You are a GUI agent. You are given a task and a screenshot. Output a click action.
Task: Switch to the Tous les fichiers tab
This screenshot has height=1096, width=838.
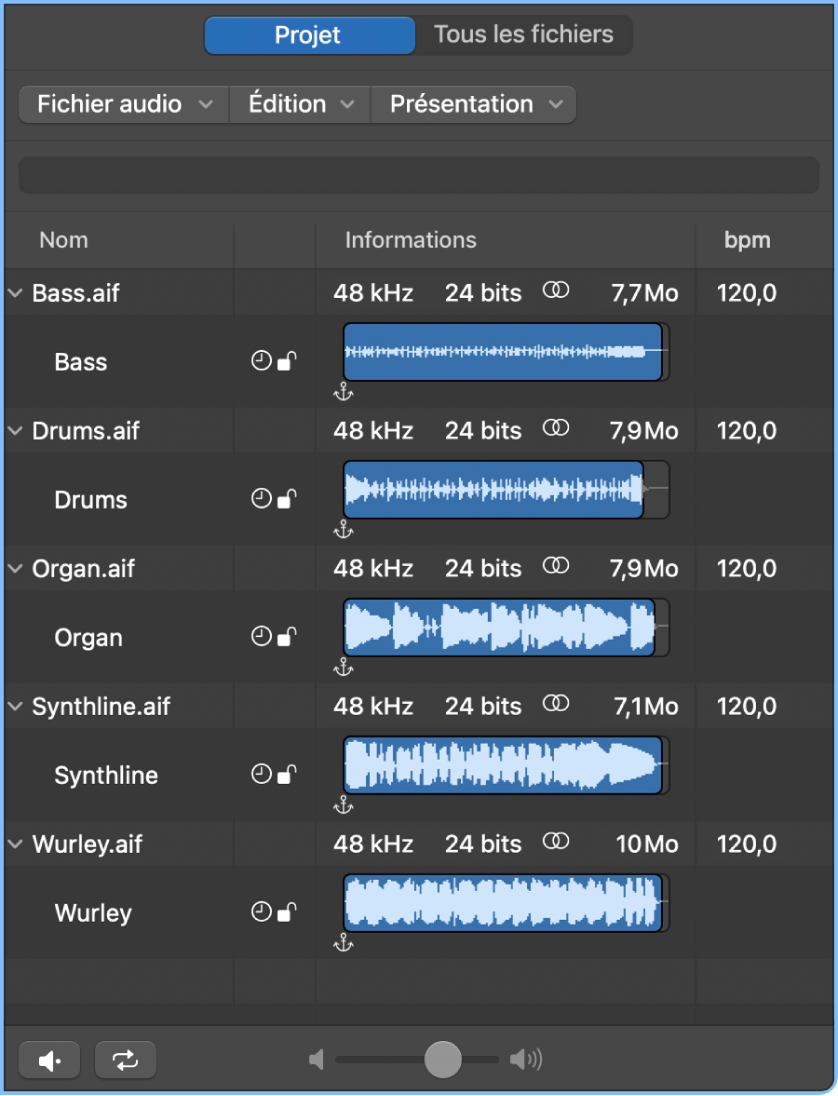point(523,34)
